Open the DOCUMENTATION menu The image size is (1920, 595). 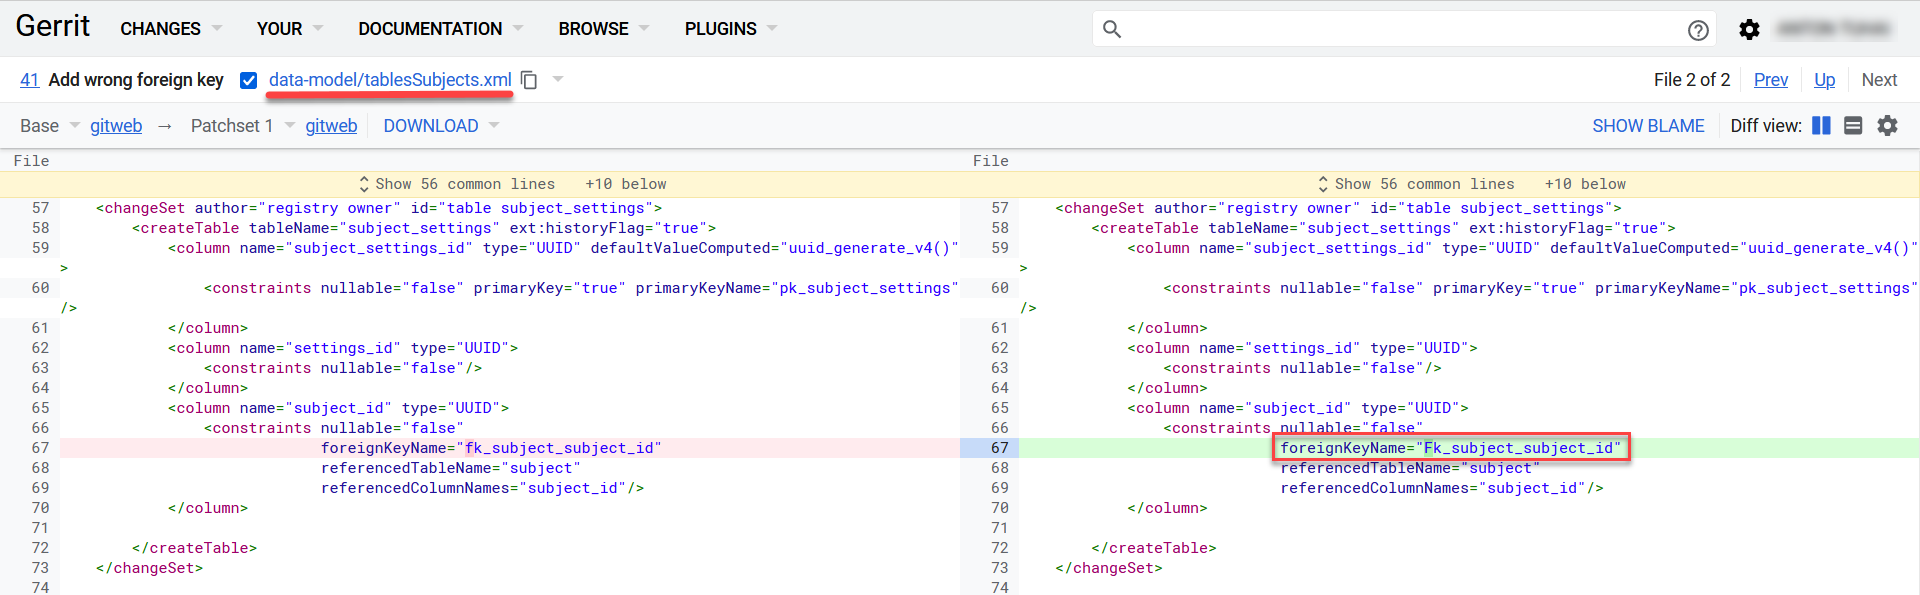tap(441, 29)
